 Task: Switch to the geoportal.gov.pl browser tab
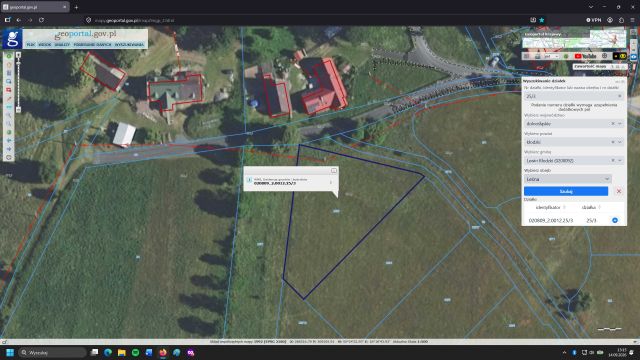35,7
